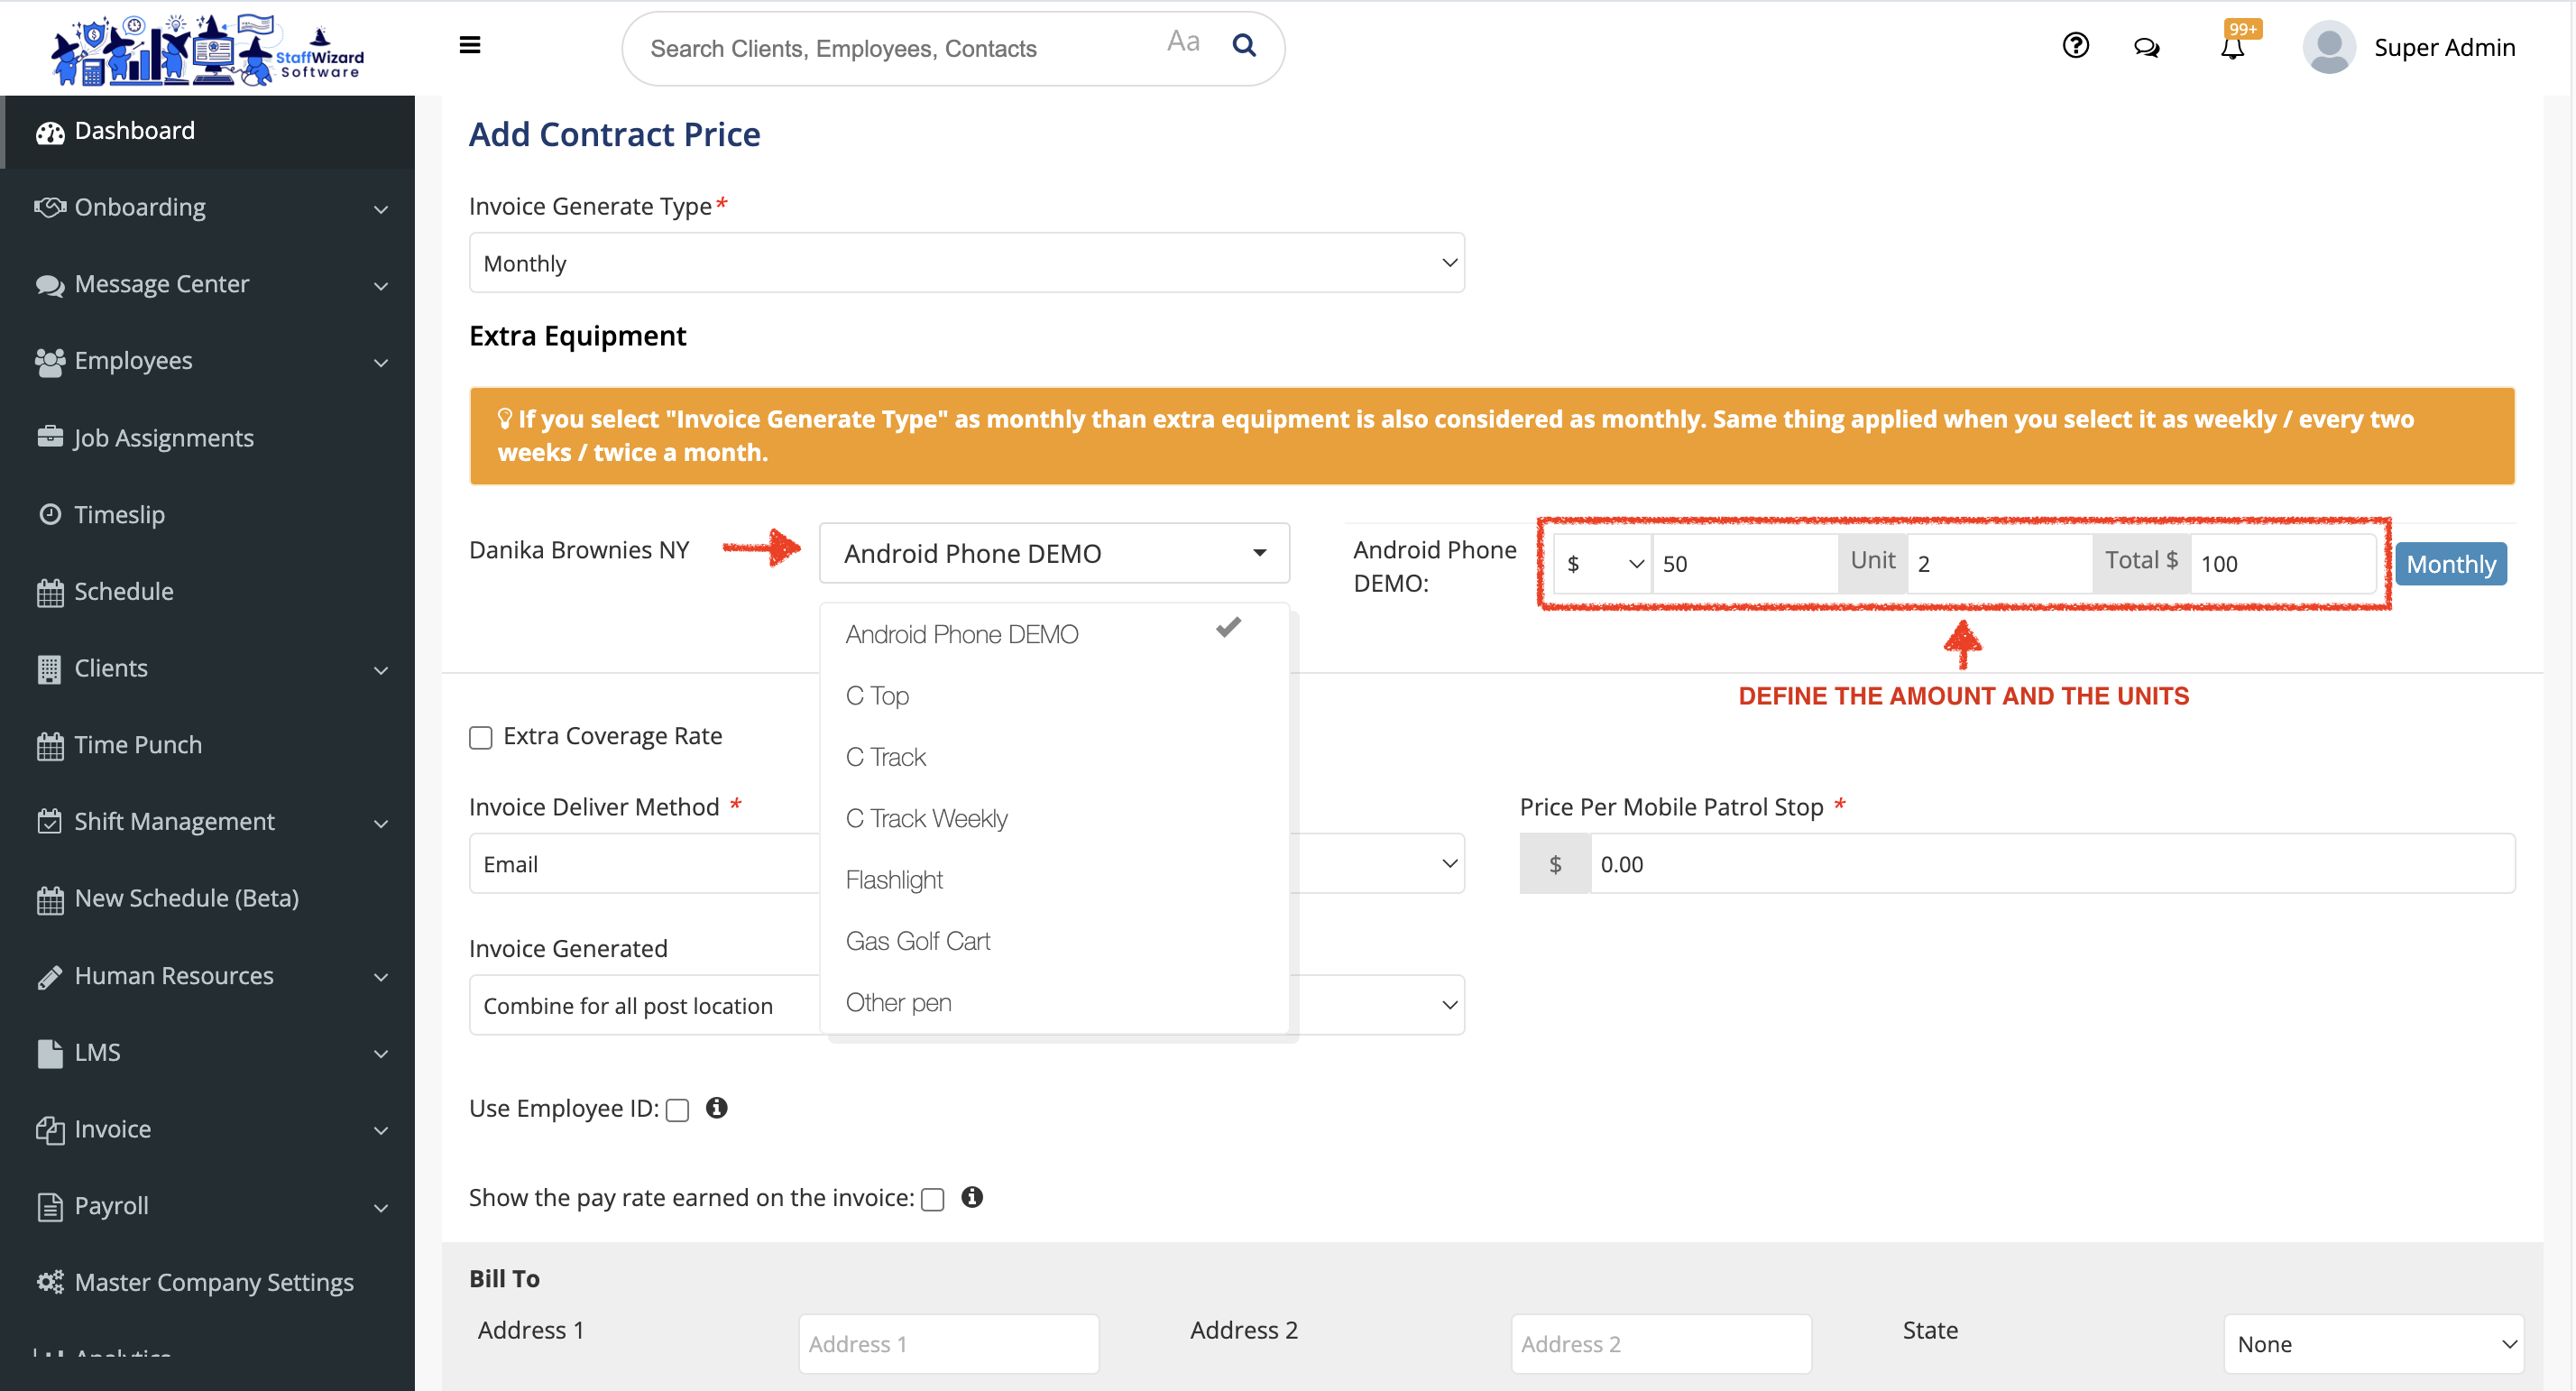Enable the Extra Coverage Rate checkbox
The height and width of the screenshot is (1391, 2576).
[481, 737]
